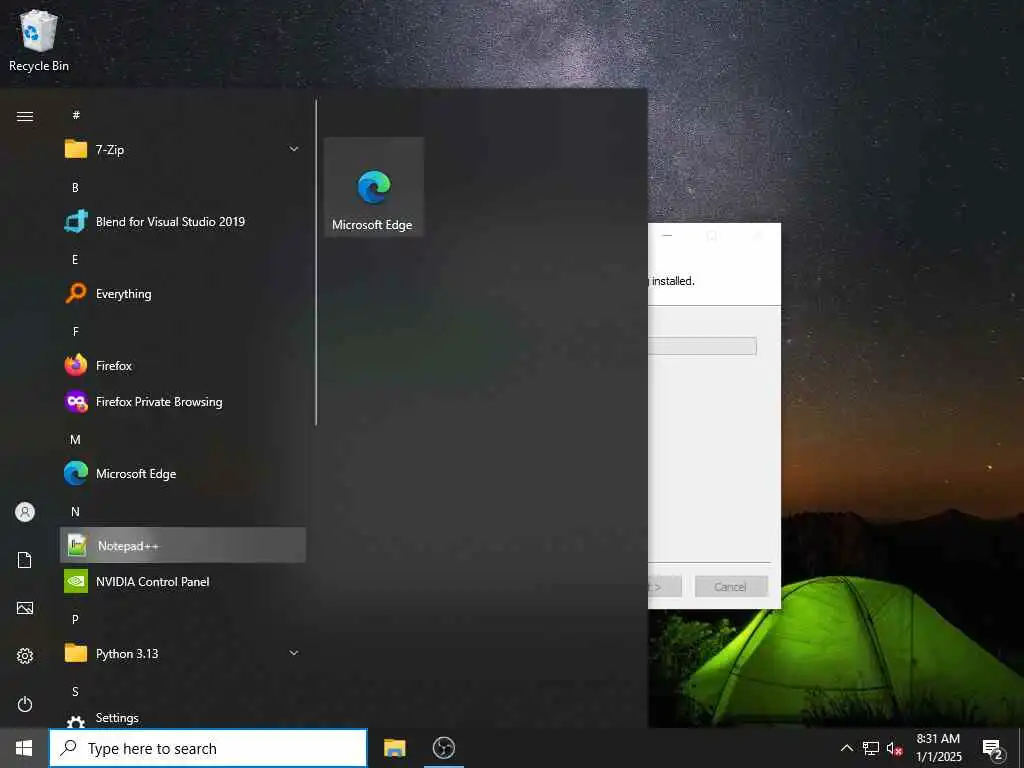Switch to the OBS Studio taskbar icon

444,748
